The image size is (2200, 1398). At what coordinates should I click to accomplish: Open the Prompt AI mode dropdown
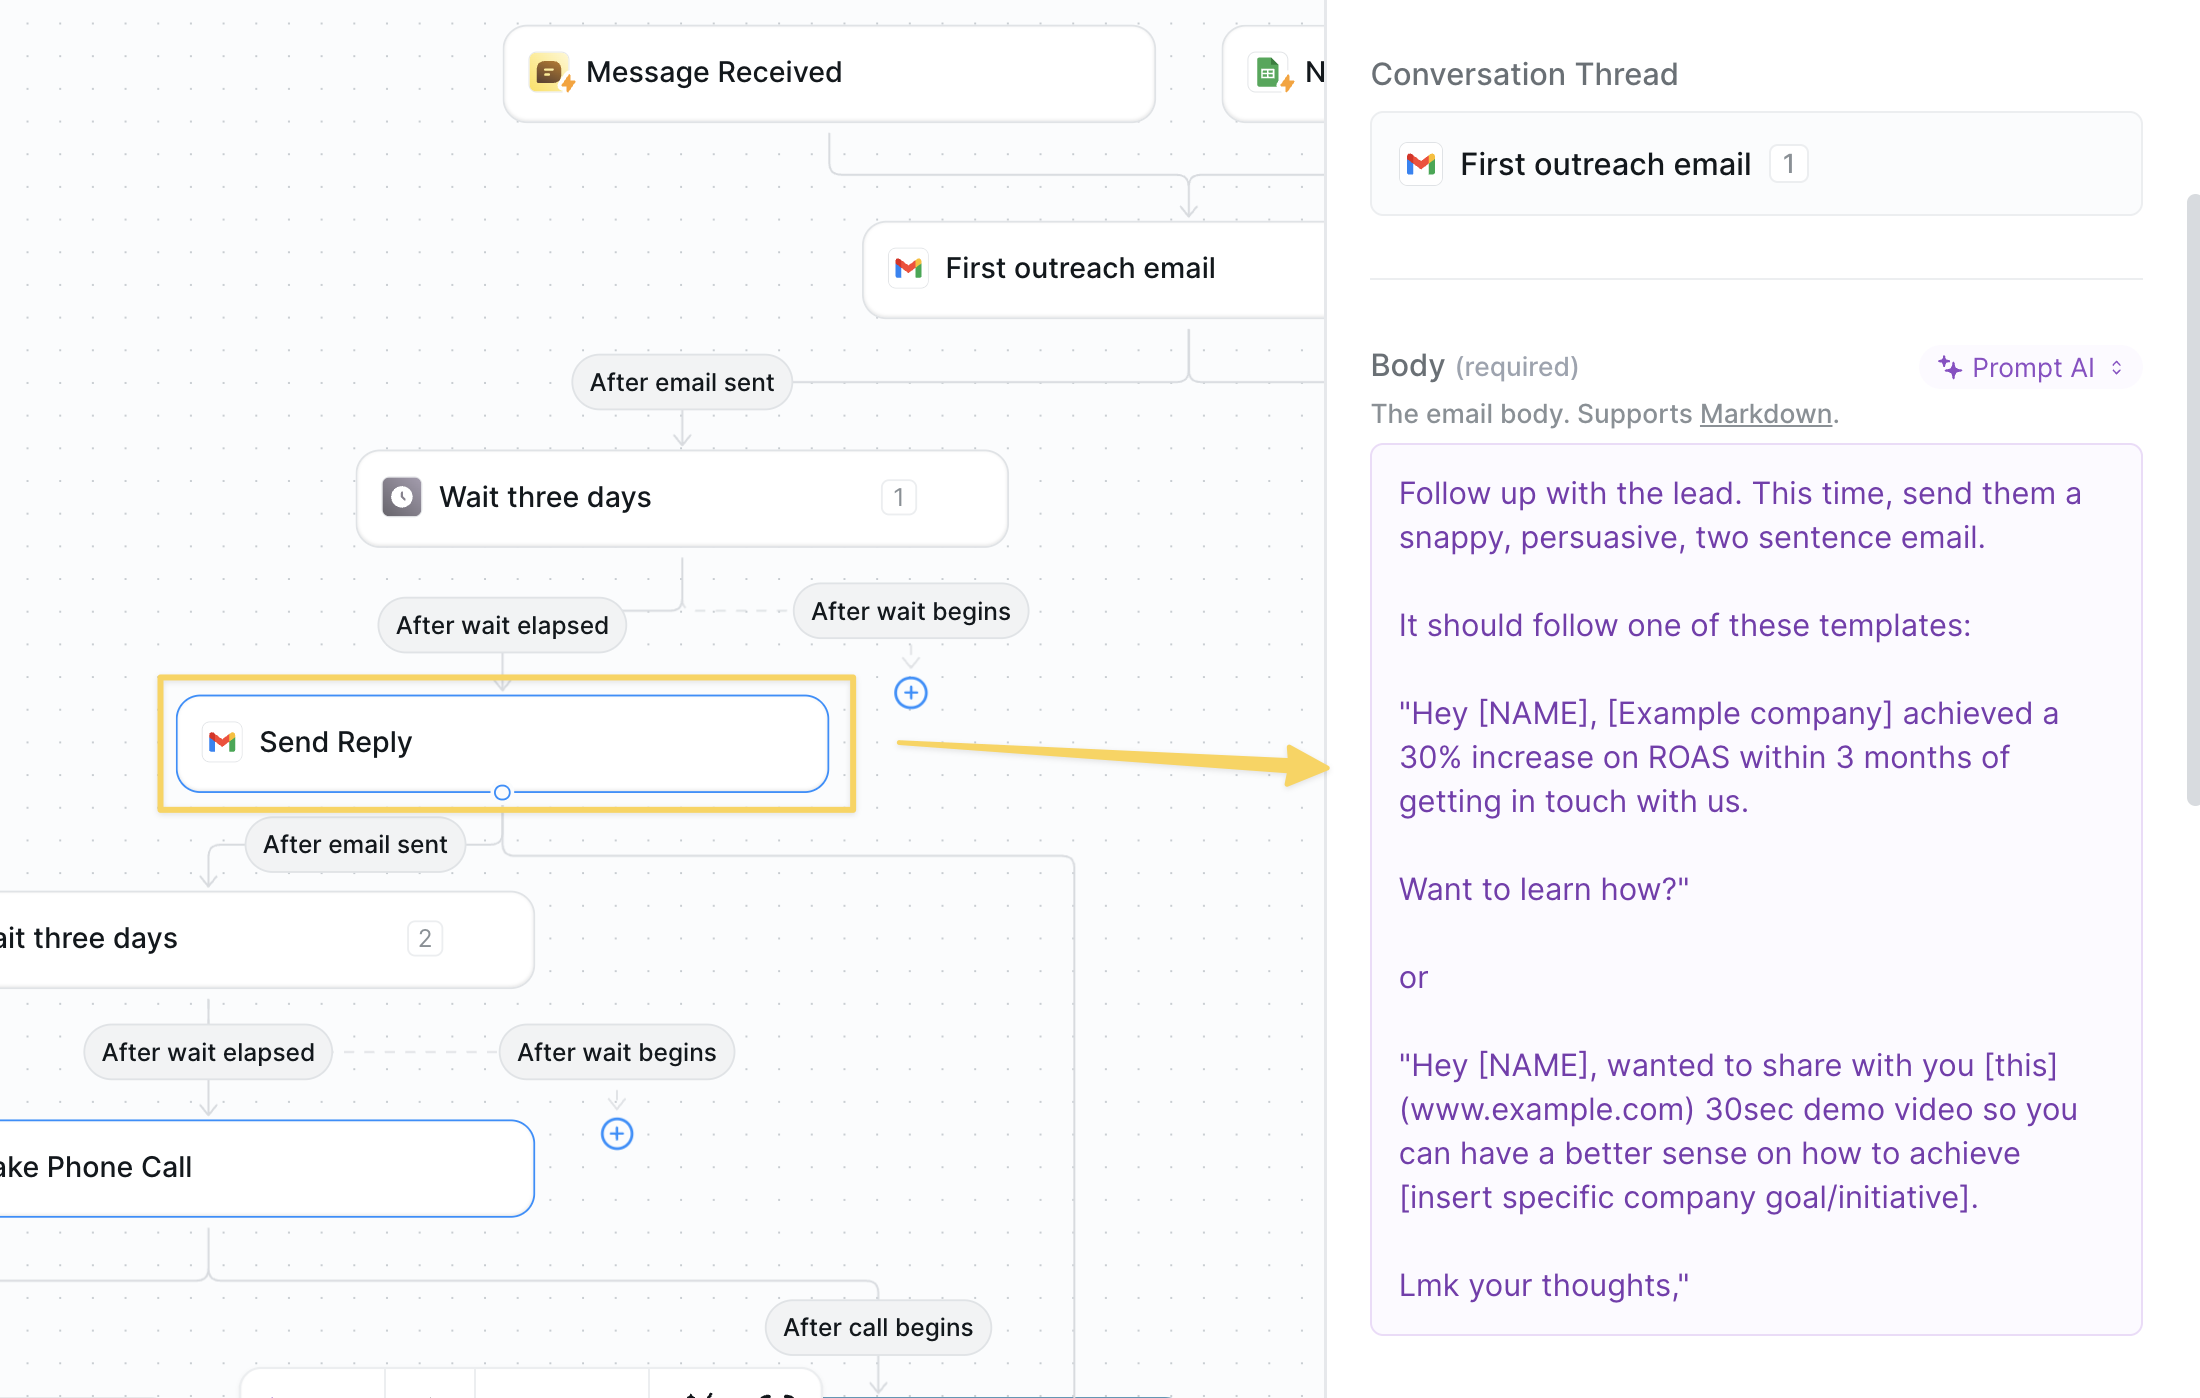point(2030,368)
